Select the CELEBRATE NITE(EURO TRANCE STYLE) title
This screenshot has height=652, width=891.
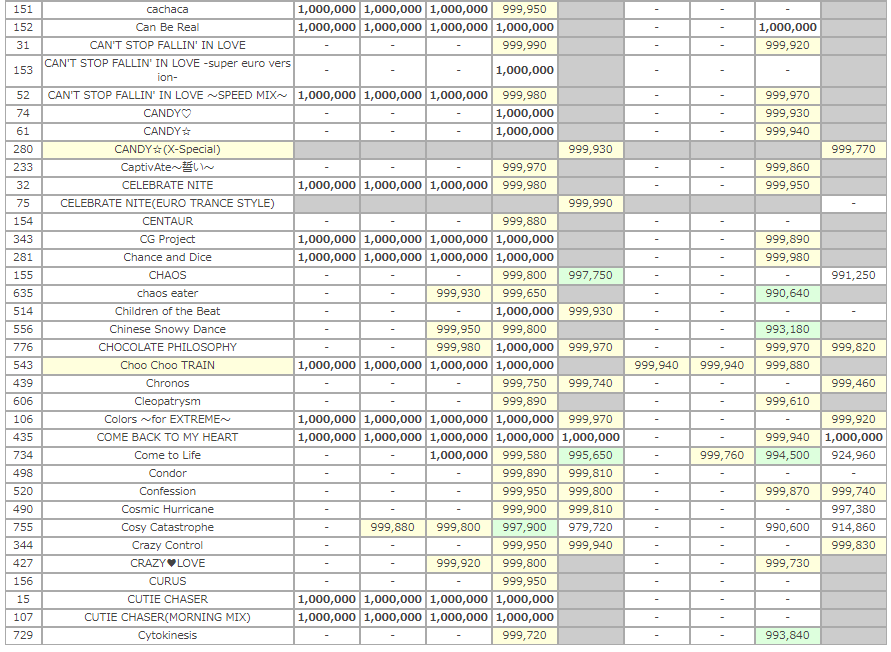tap(168, 204)
